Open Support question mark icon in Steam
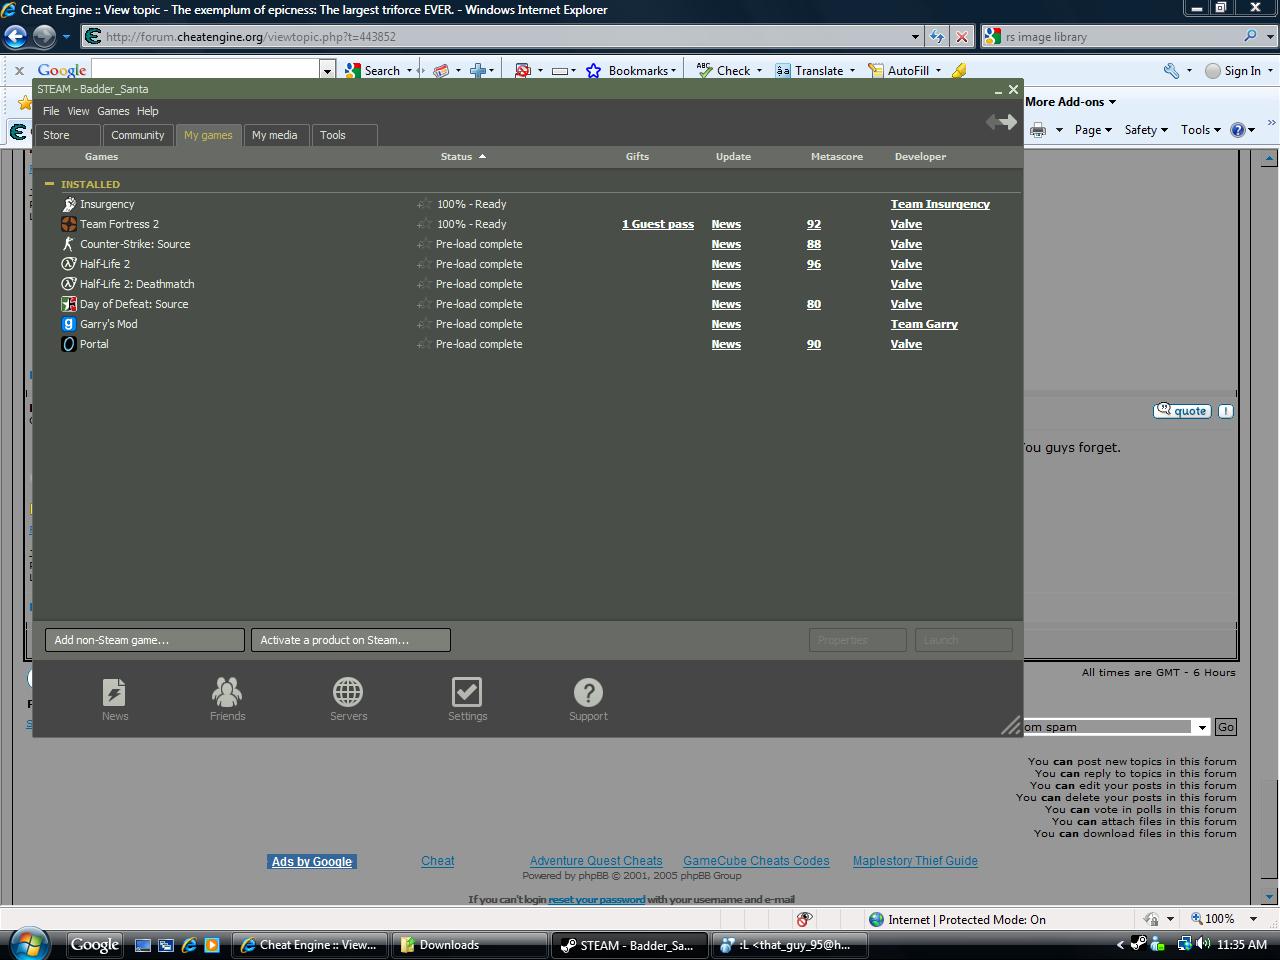The height and width of the screenshot is (960, 1280). coord(588,699)
